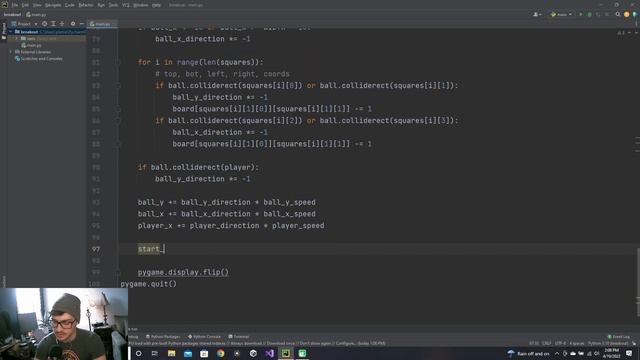
Task: Place cursor on line 97 start text
Action: pyautogui.click(x=149, y=249)
